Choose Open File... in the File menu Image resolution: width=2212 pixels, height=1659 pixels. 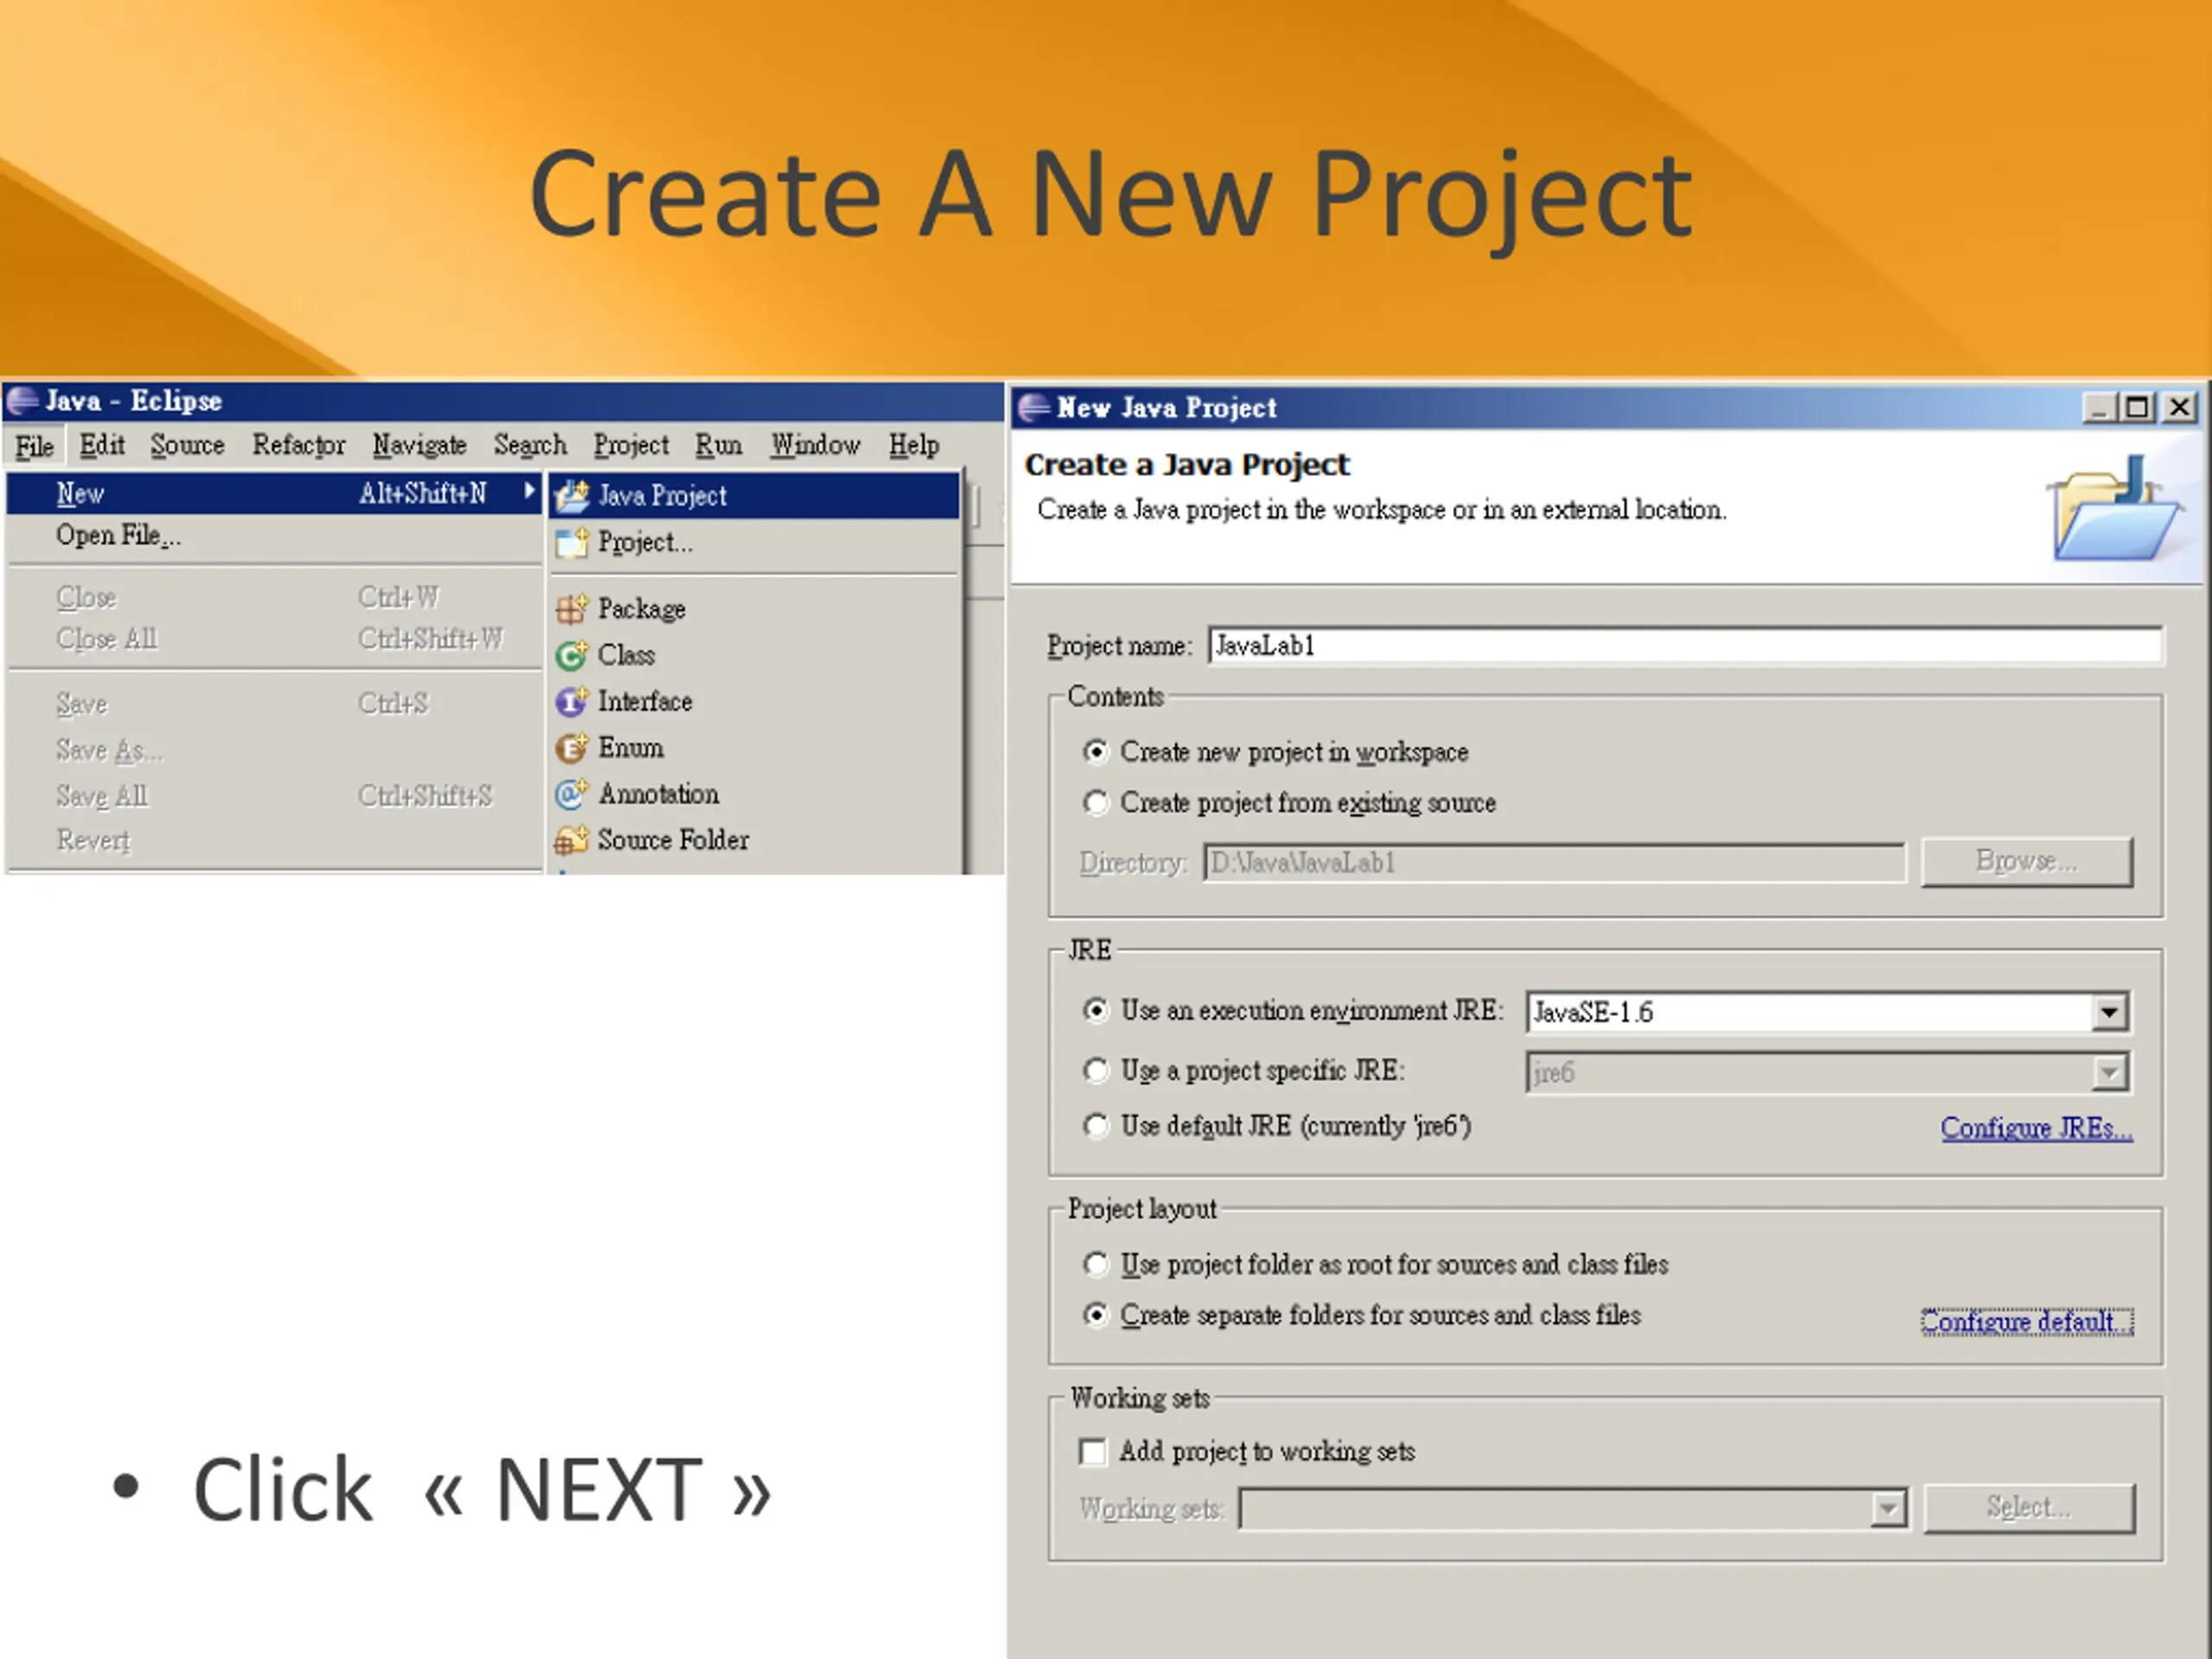pyautogui.click(x=274, y=536)
